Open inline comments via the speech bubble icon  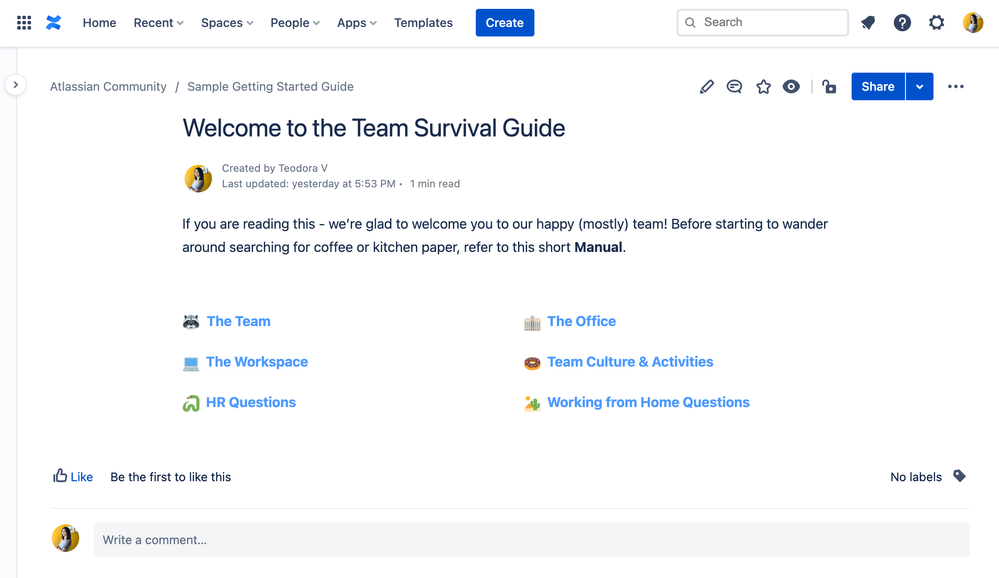(x=734, y=86)
